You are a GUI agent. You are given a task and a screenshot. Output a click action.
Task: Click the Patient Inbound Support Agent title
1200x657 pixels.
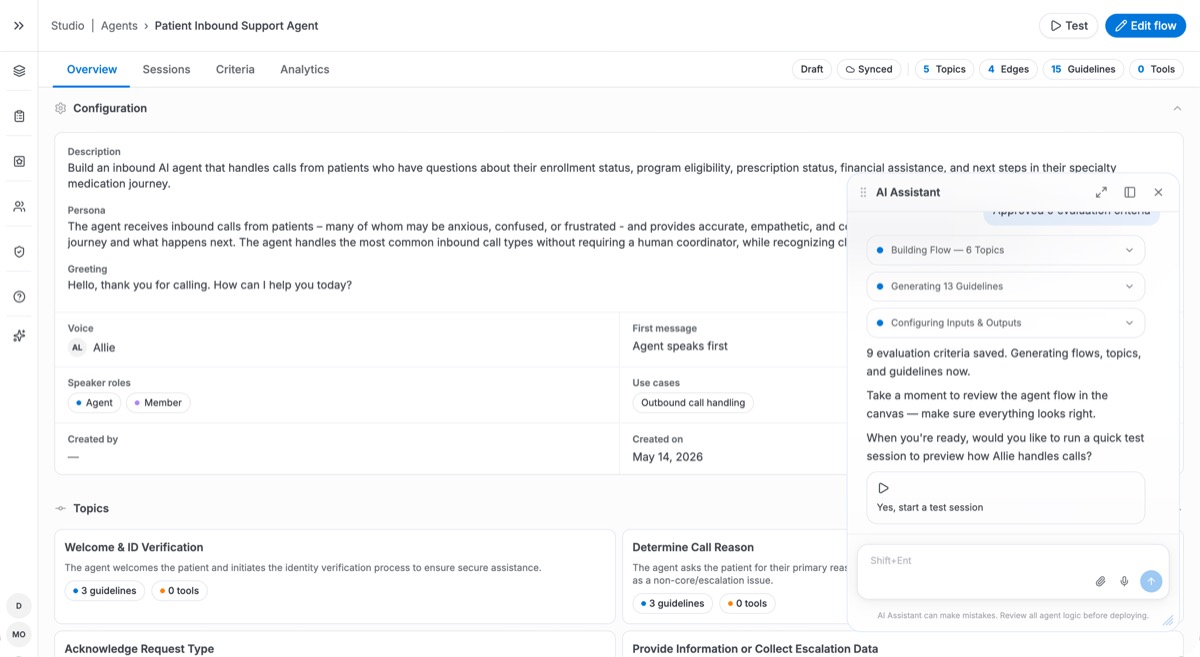[x=236, y=26]
